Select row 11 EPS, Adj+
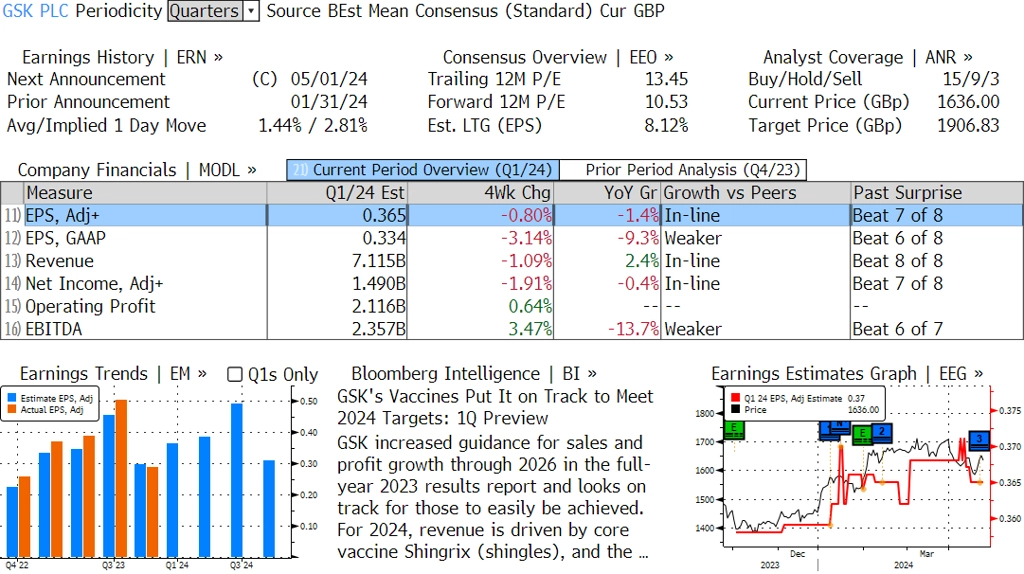 pyautogui.click(x=512, y=215)
